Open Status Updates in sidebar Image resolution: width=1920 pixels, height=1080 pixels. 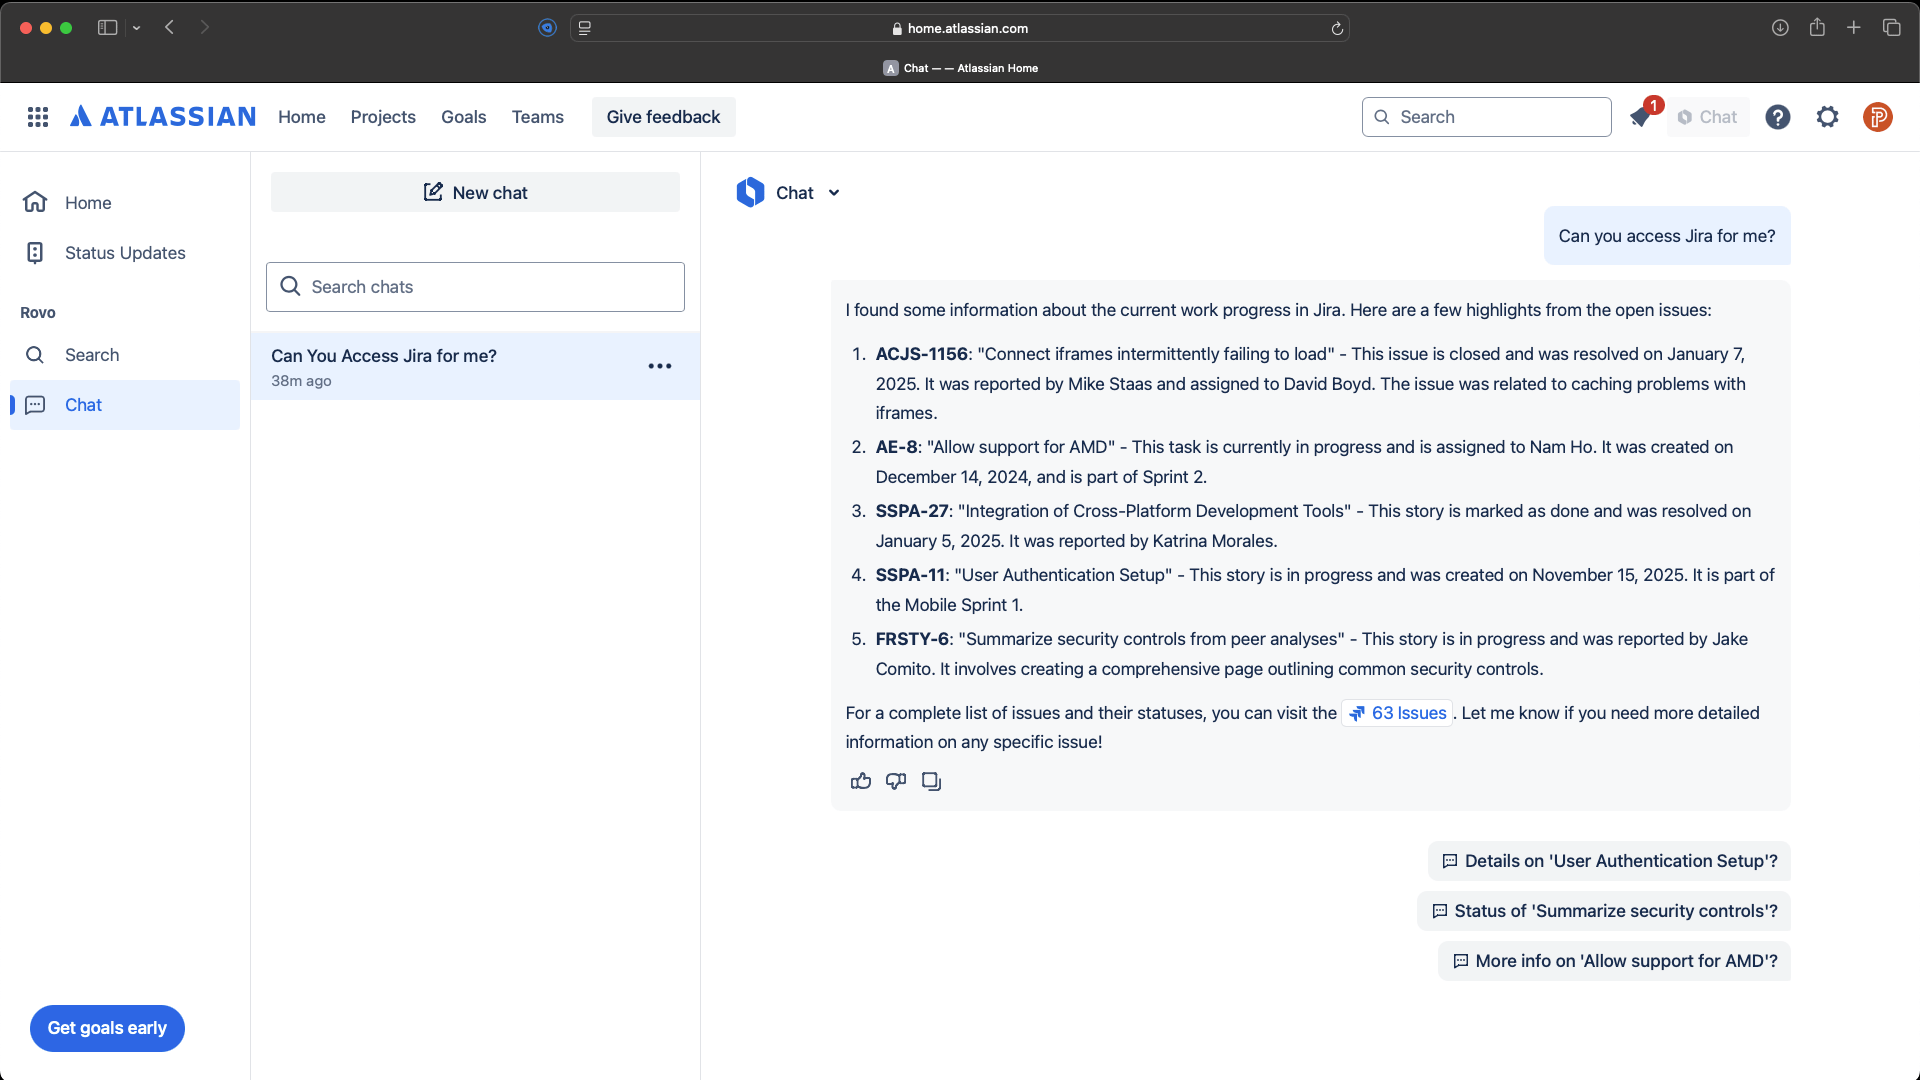125,253
